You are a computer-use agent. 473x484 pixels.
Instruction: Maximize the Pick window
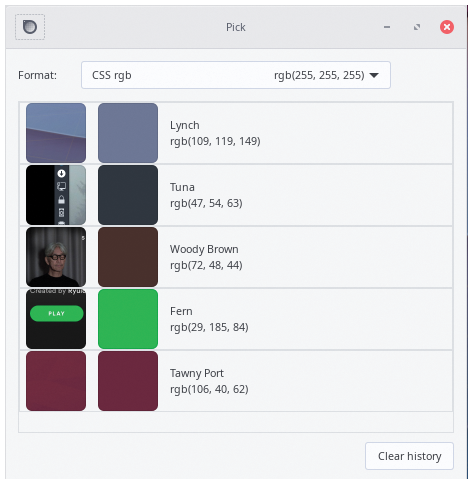[417, 27]
